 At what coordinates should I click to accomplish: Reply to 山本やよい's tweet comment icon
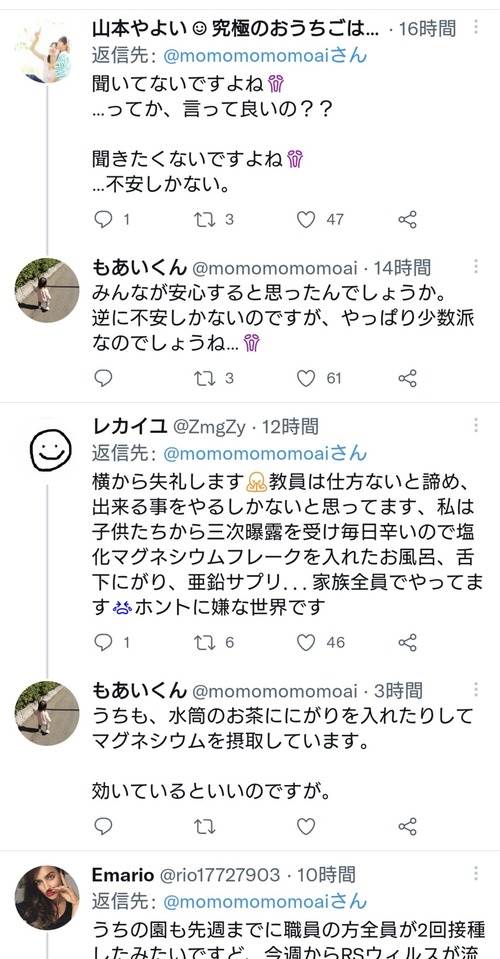pyautogui.click(x=103, y=219)
